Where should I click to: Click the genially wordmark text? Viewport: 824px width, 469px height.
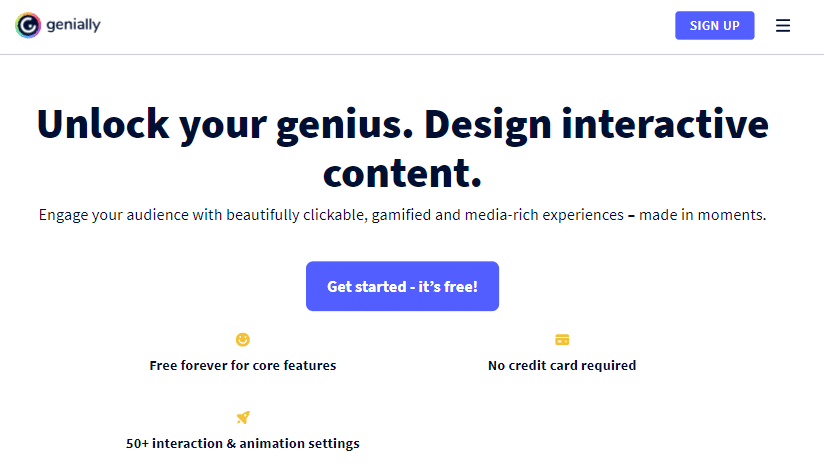pos(74,25)
